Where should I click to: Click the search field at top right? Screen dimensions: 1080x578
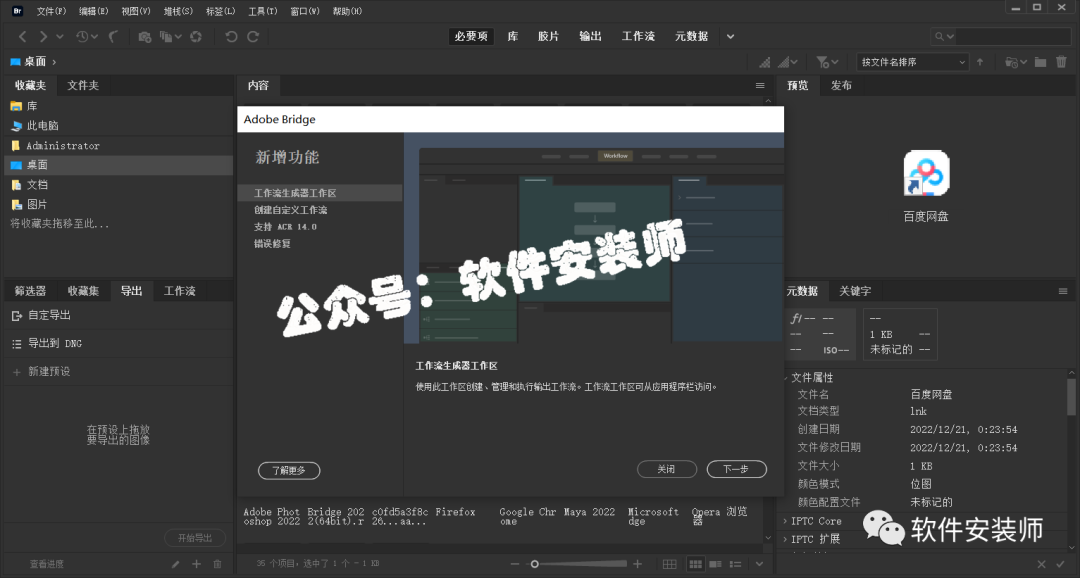tap(1012, 37)
